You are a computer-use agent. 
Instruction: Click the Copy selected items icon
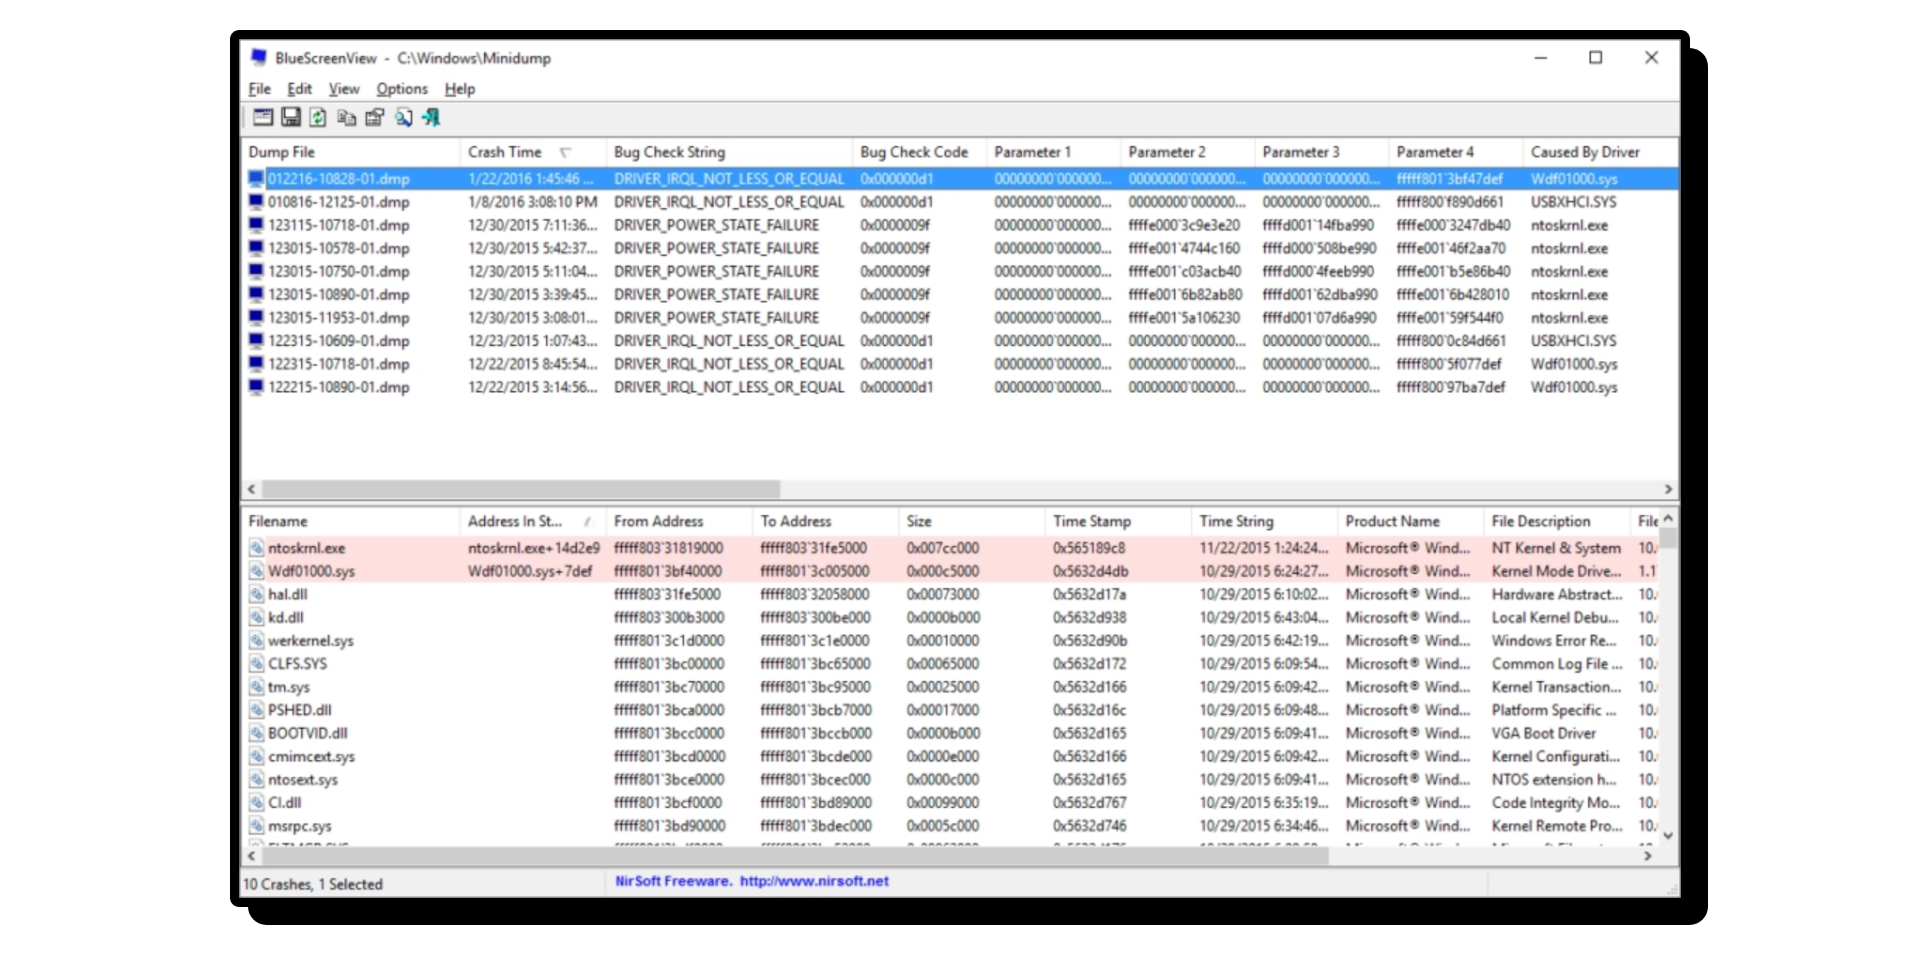pos(346,118)
